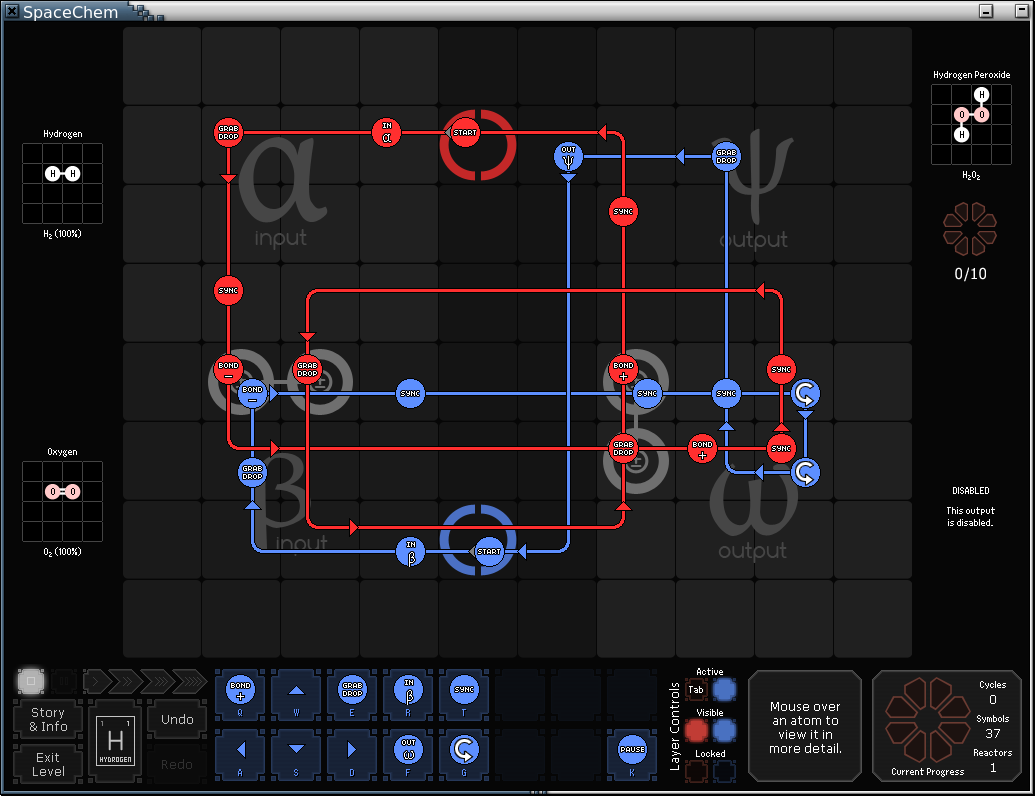Click the blue GRAB DROP node beside ψ output
The image size is (1035, 796).
[726, 156]
